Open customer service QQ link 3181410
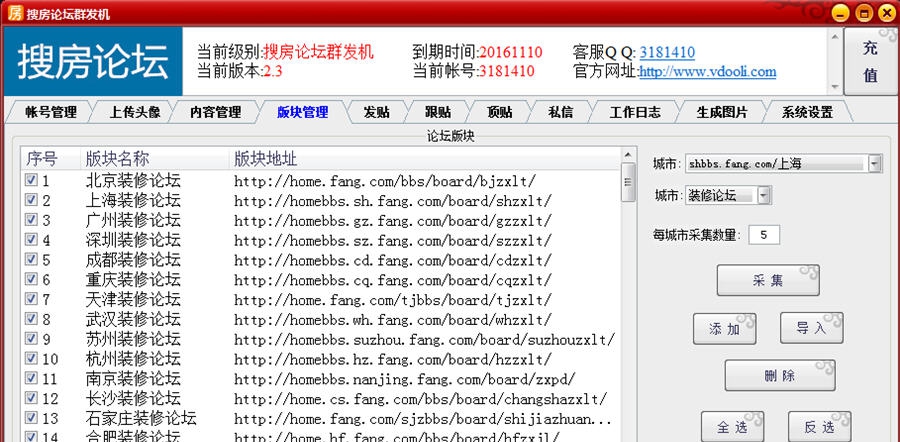 point(667,53)
